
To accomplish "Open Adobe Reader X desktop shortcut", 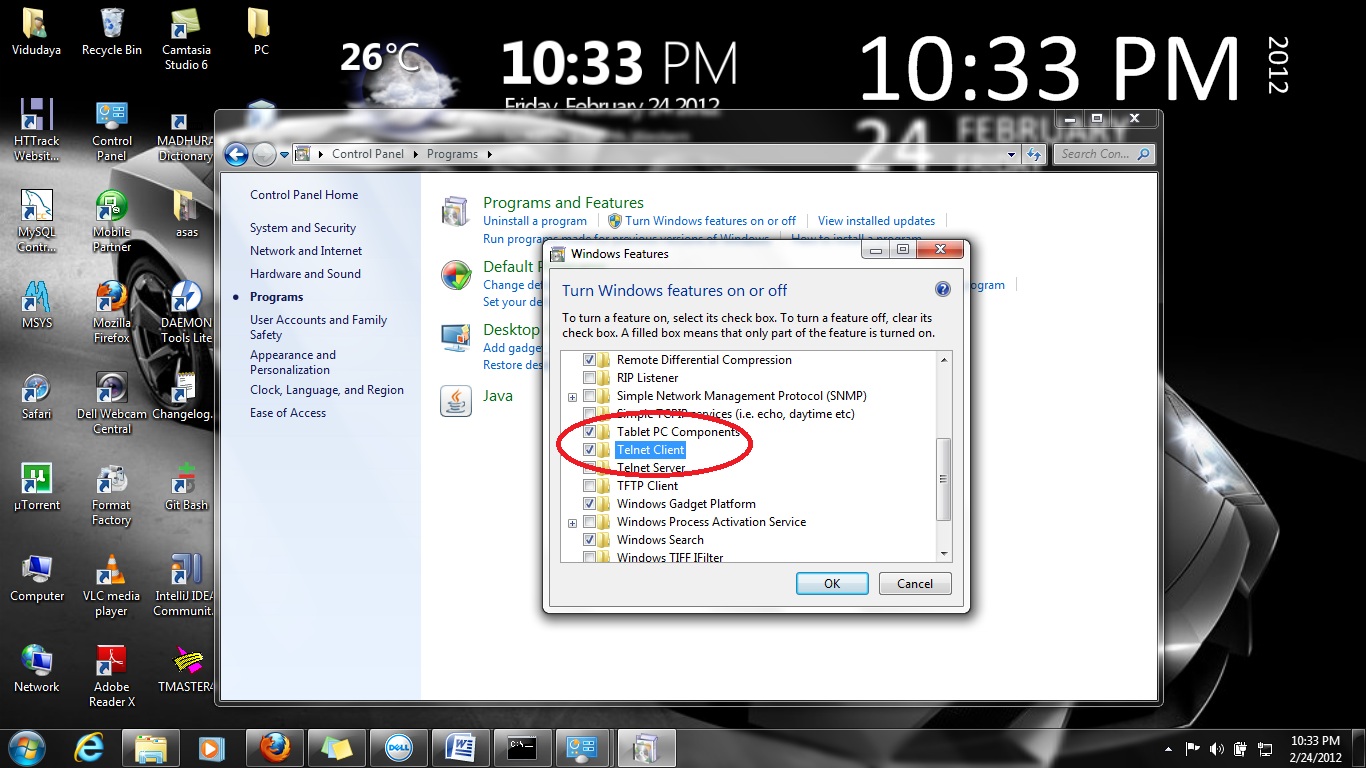I will point(112,676).
